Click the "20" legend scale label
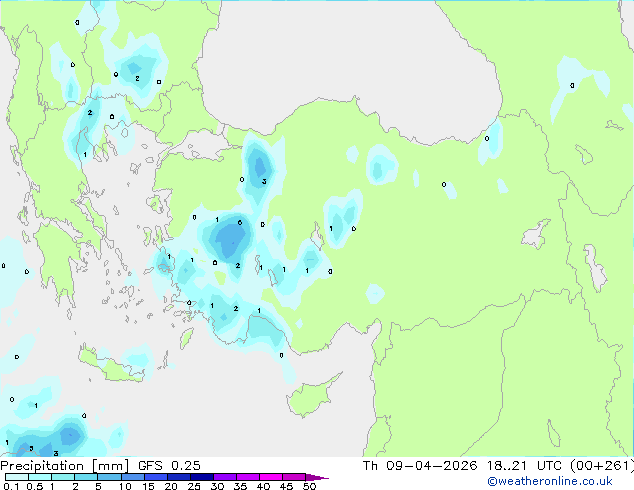The image size is (634, 490). pos(171,486)
